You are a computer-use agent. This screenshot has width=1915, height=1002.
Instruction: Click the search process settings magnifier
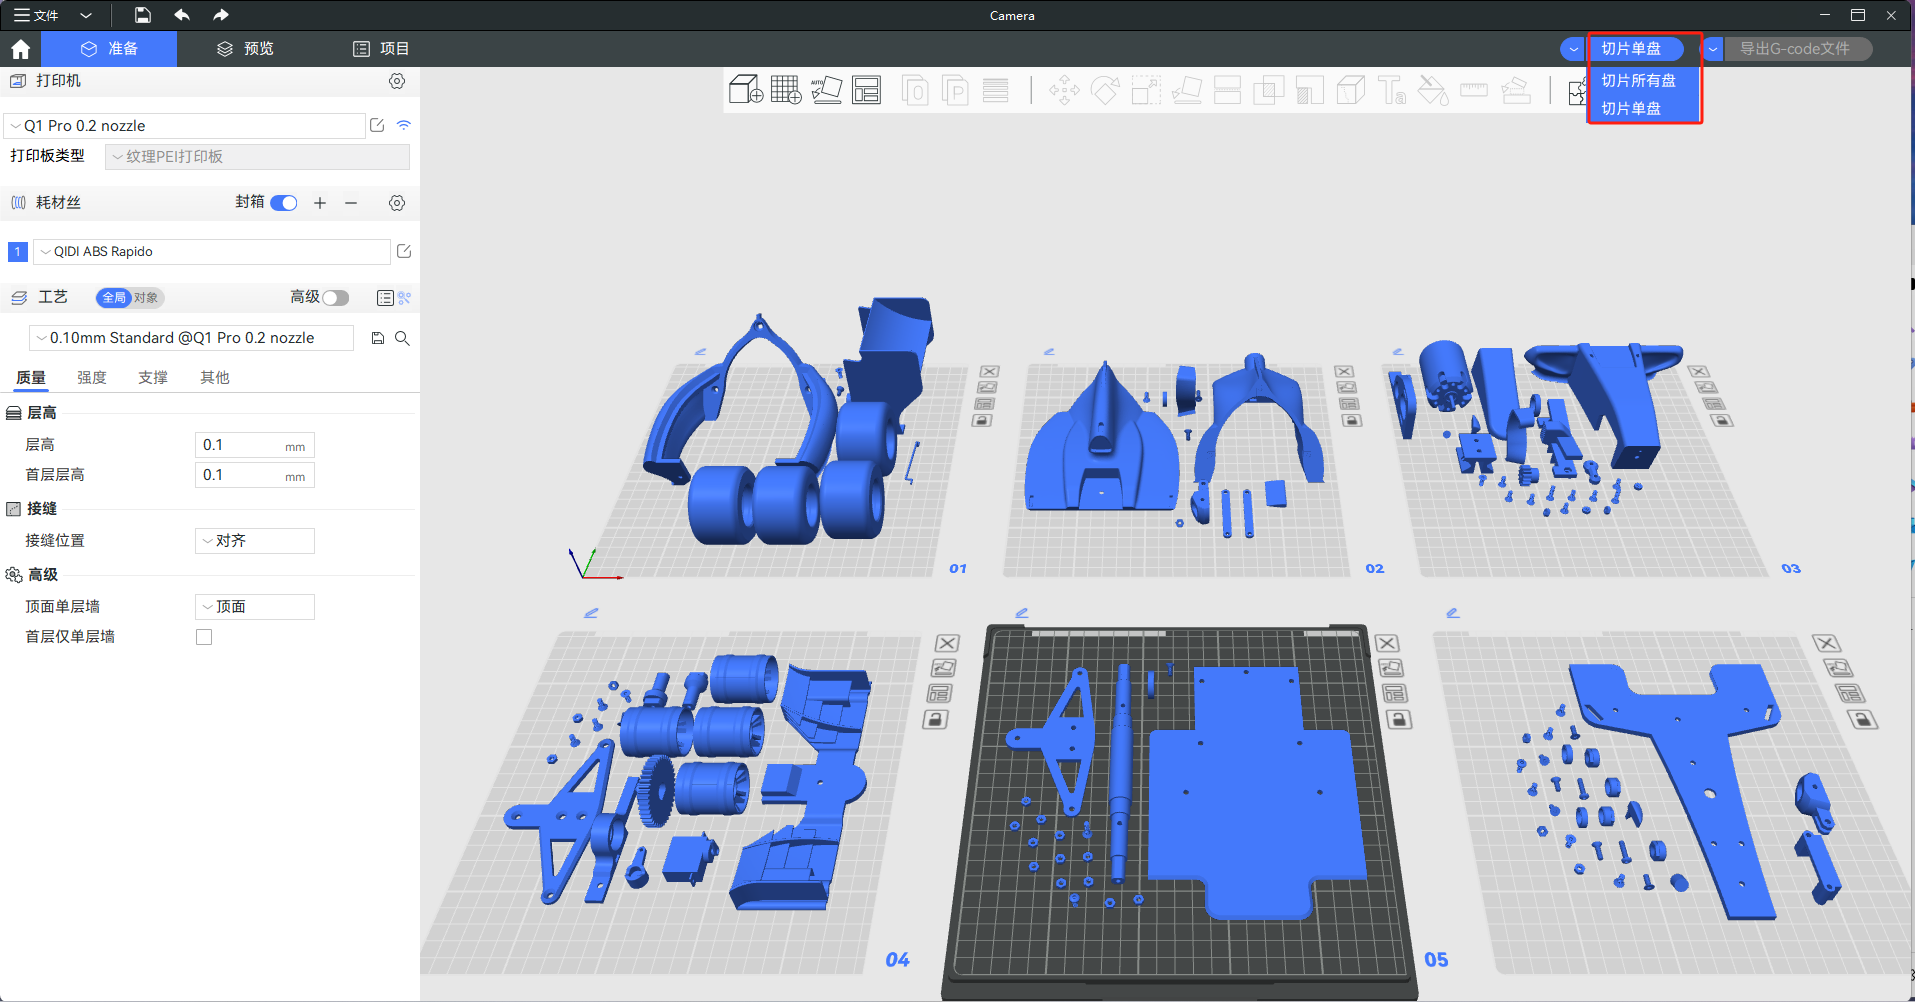[402, 338]
